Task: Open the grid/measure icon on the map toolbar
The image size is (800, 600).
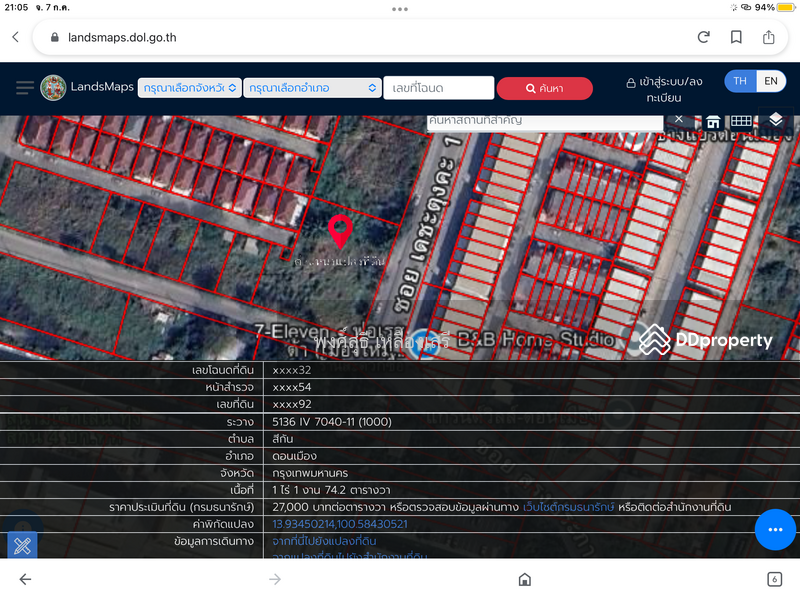Action: [x=741, y=121]
